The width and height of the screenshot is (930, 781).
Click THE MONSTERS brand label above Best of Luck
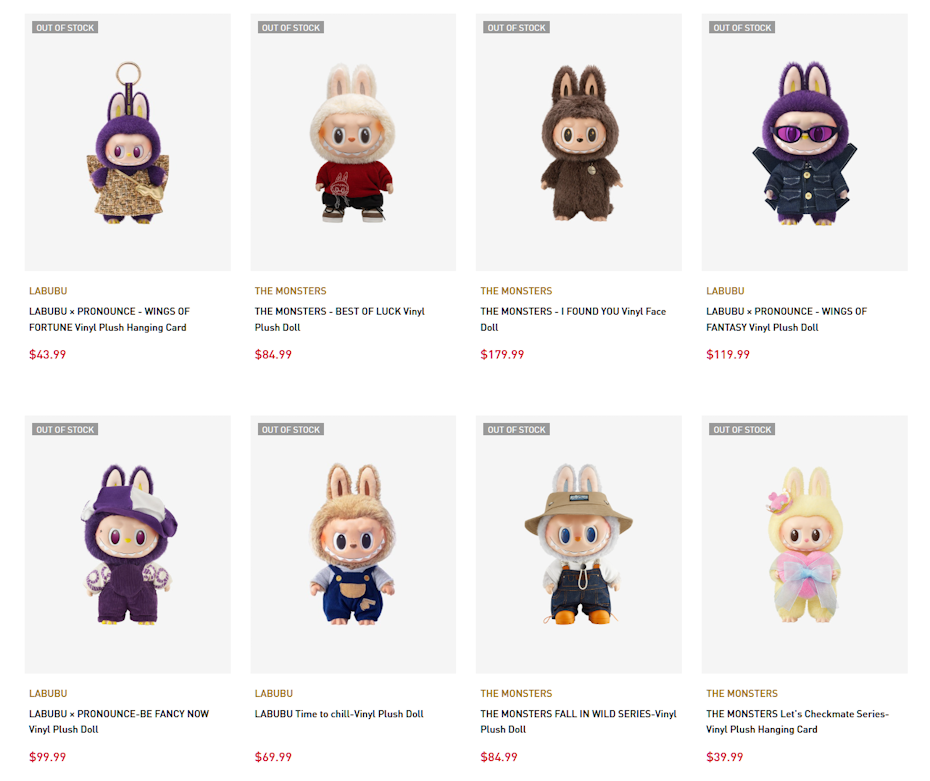(290, 291)
